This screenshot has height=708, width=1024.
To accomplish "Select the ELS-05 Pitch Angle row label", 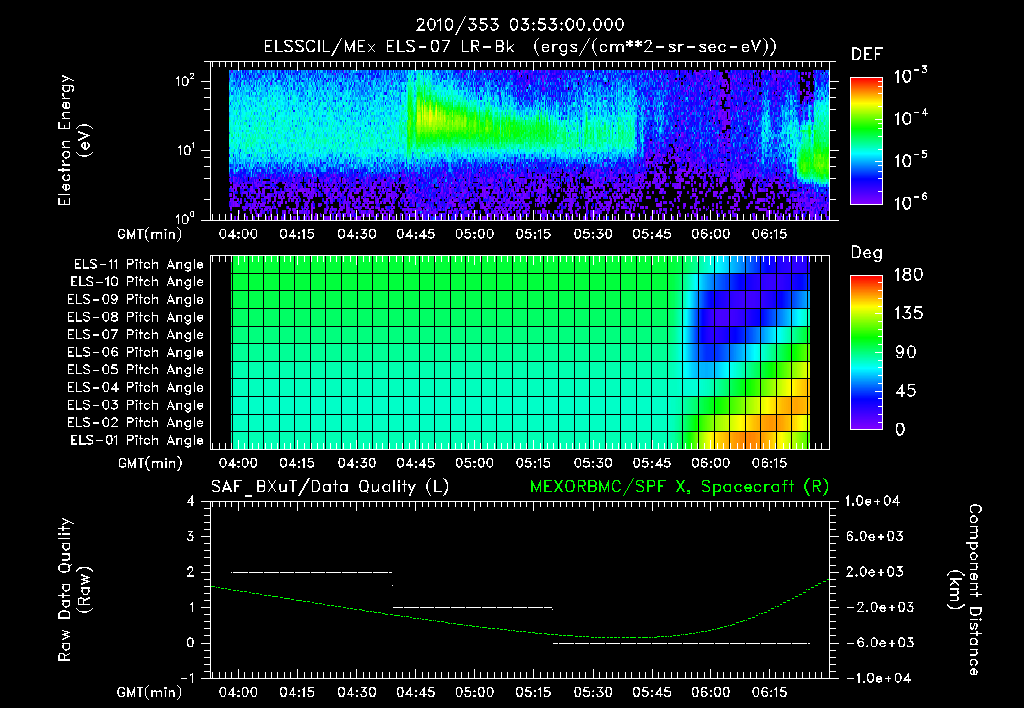I will coord(135,370).
